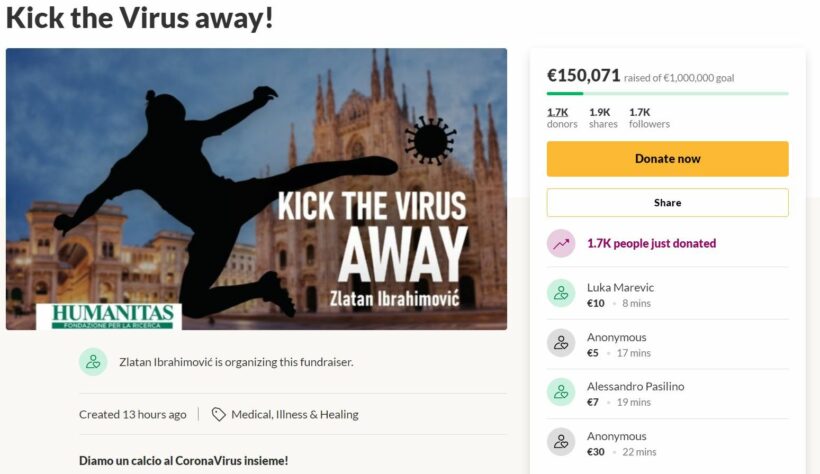The width and height of the screenshot is (820, 474).
Task: Click the 1.7K people just donated text
Action: pyautogui.click(x=651, y=243)
